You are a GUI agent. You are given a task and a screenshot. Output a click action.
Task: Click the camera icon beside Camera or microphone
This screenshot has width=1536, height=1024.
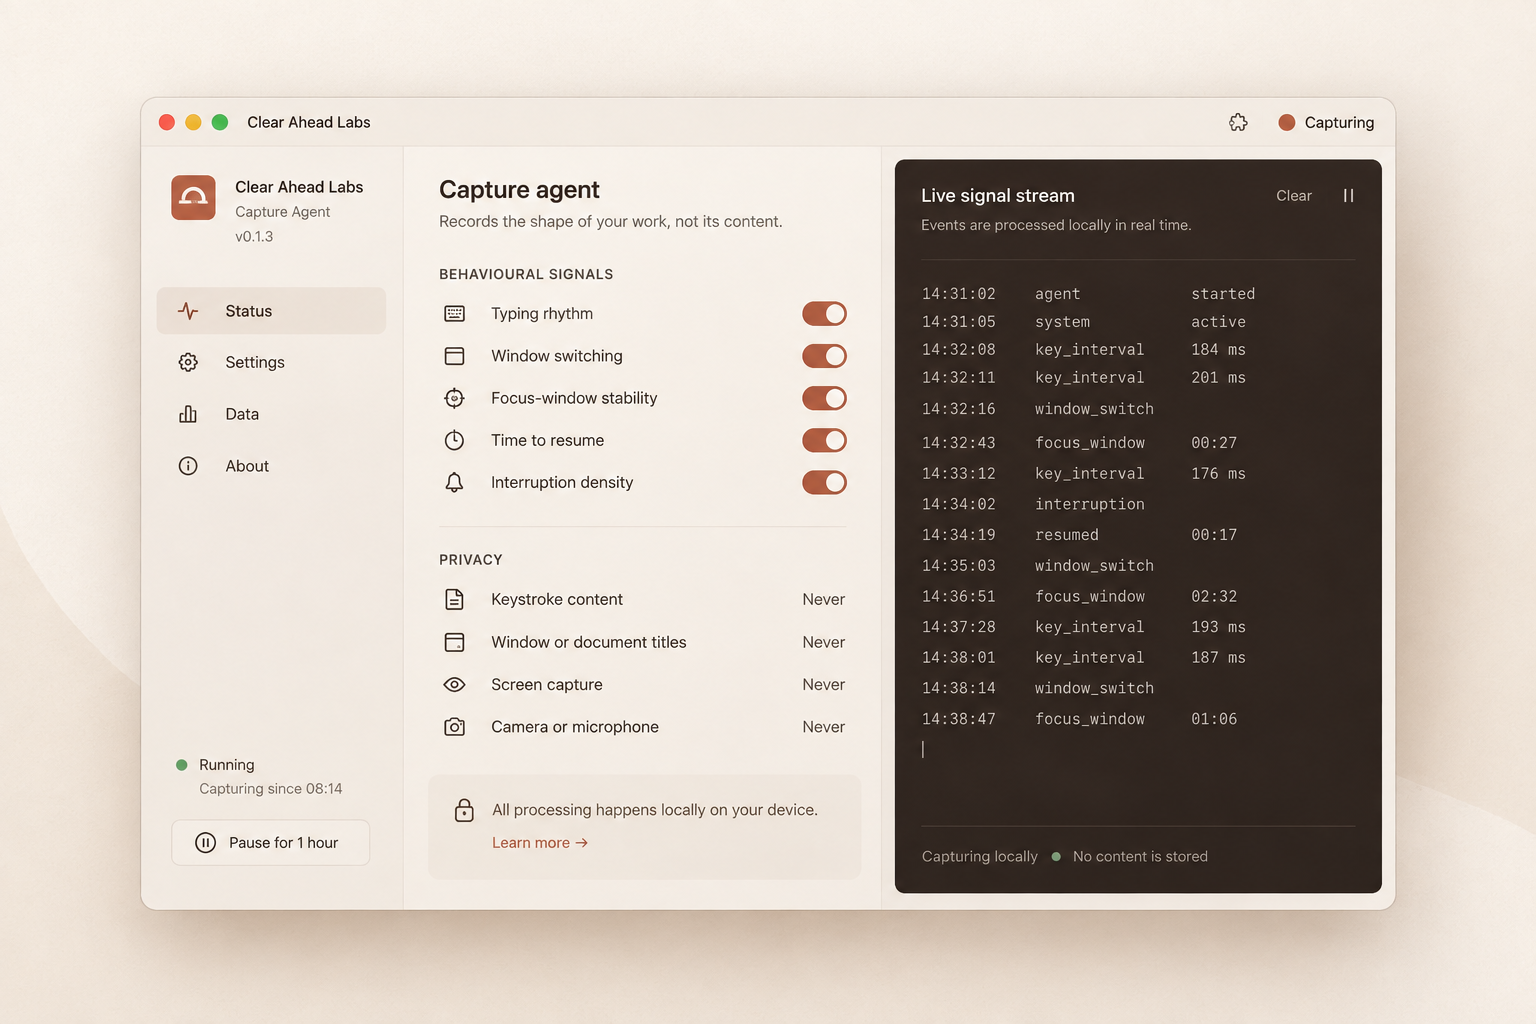[454, 727]
